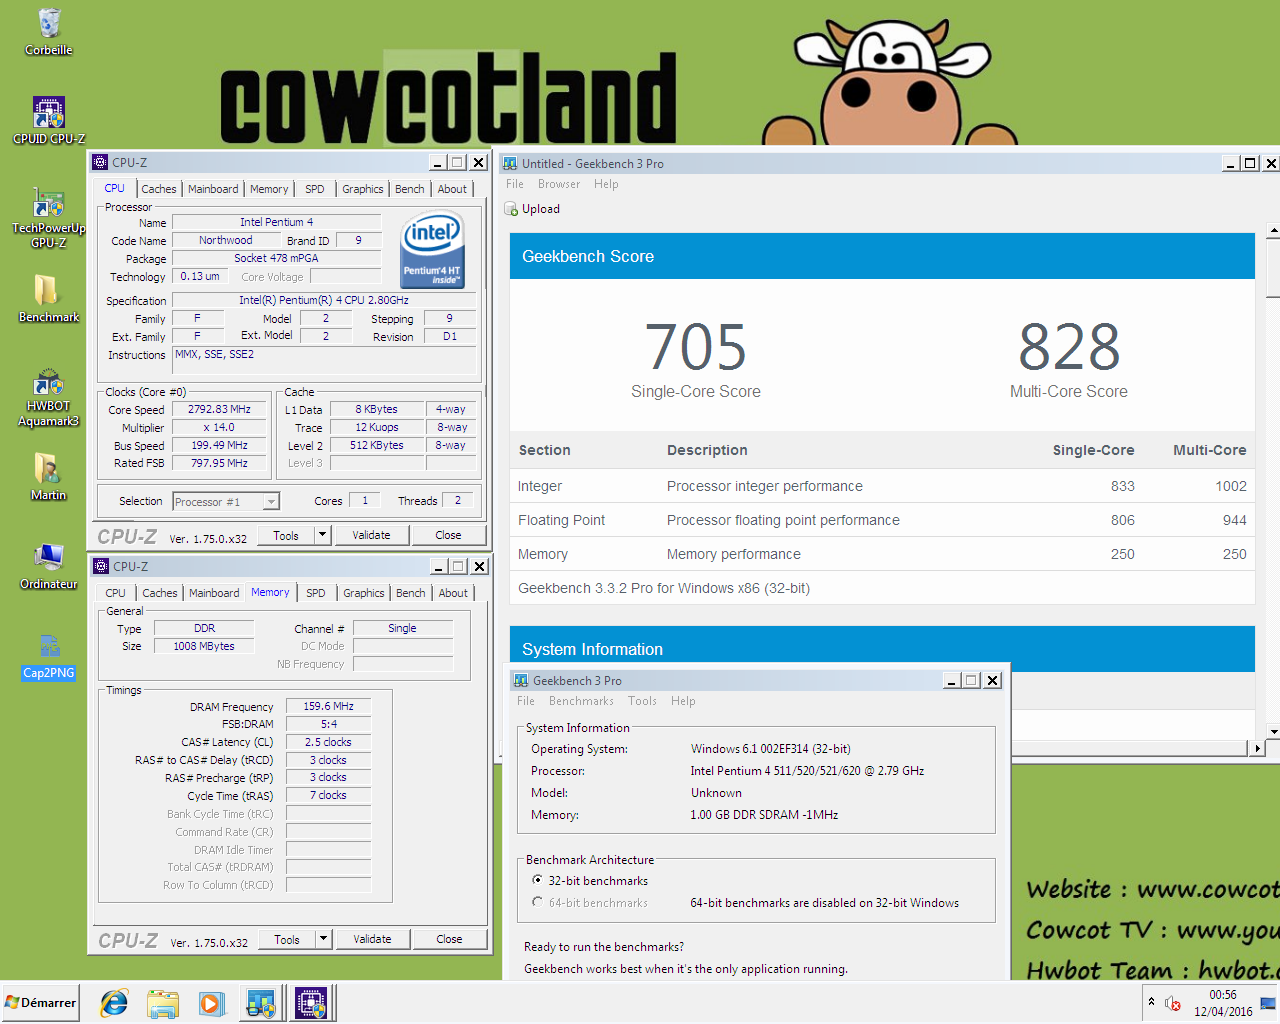Click the Geekbench horizontal scrollbar right arrow
Image resolution: width=1280 pixels, height=1024 pixels.
pyautogui.click(x=1258, y=747)
